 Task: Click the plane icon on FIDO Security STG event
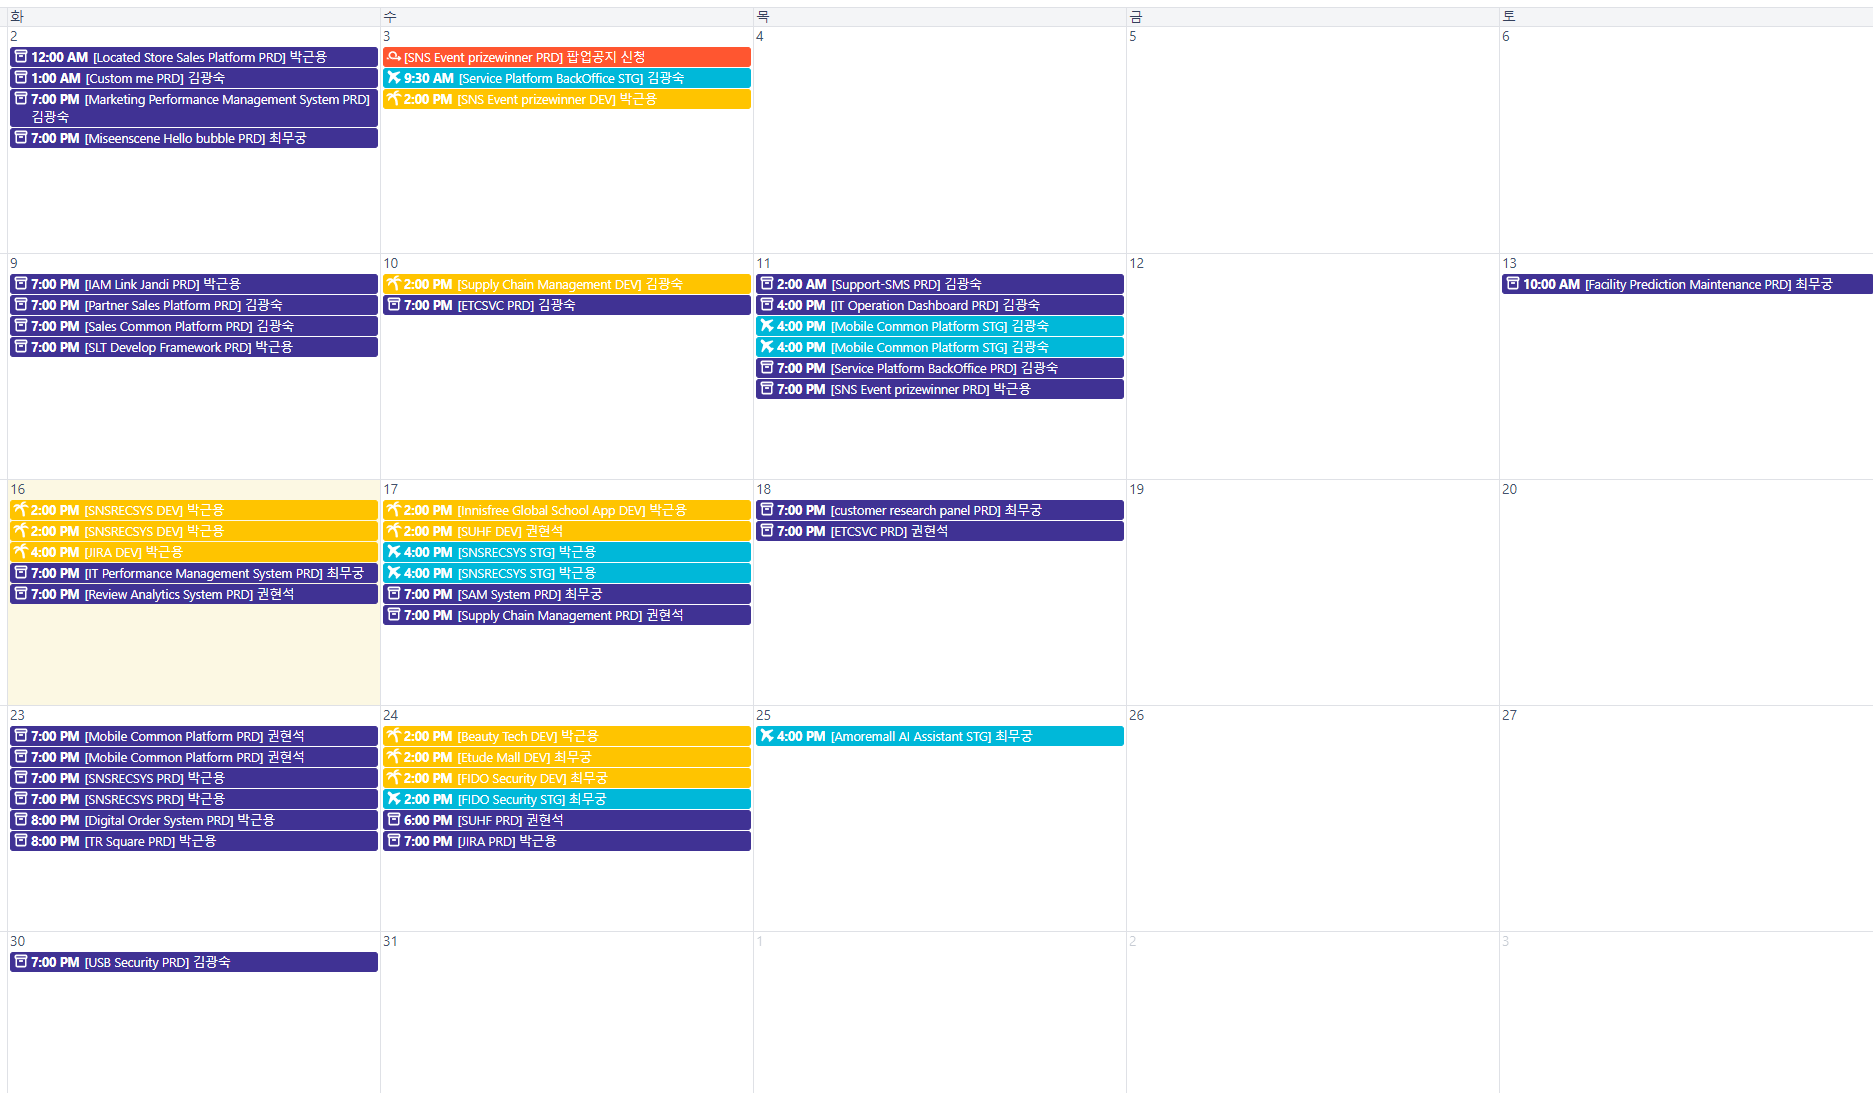coord(394,799)
